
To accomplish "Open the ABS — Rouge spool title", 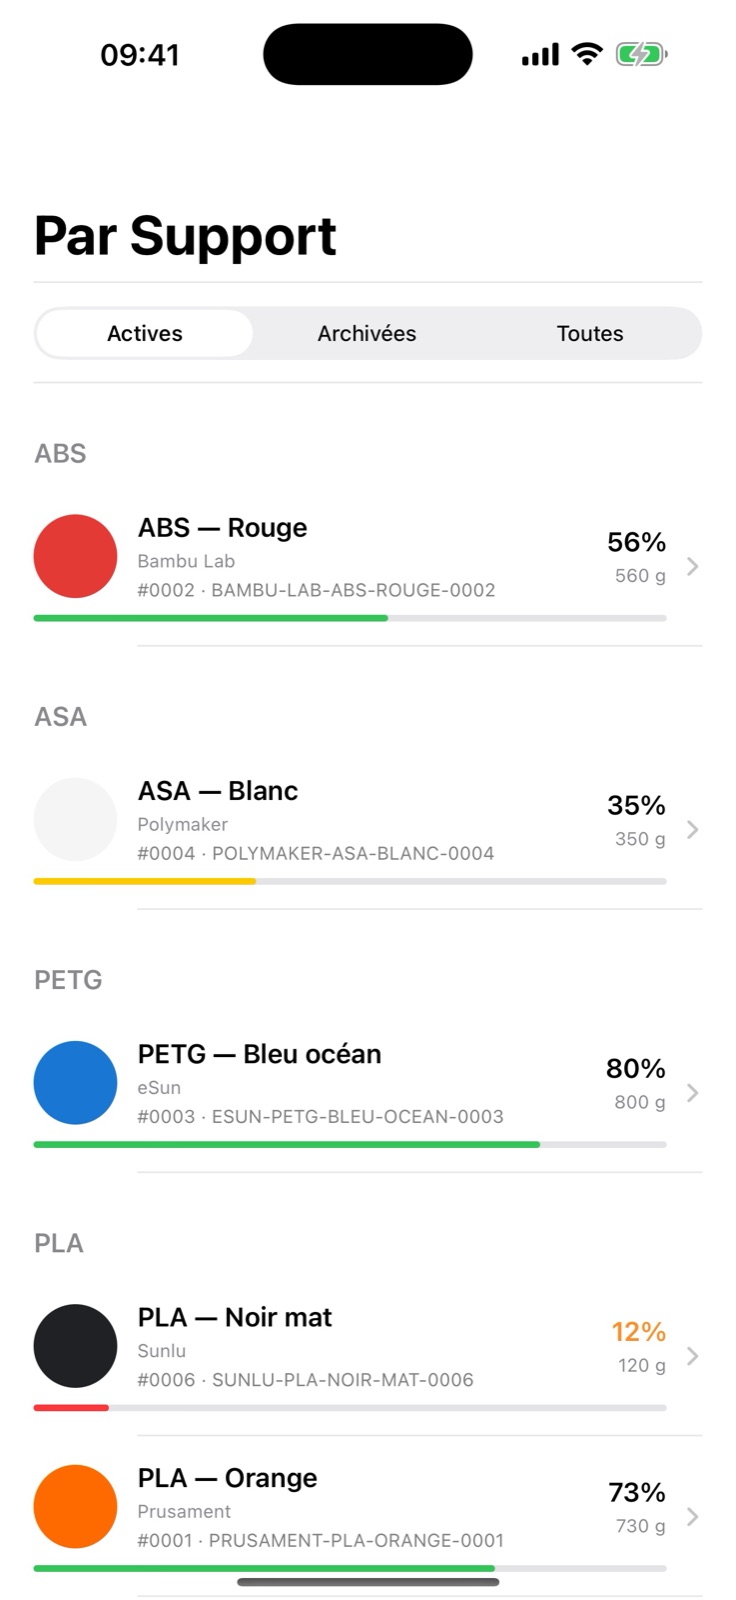I will [x=222, y=527].
